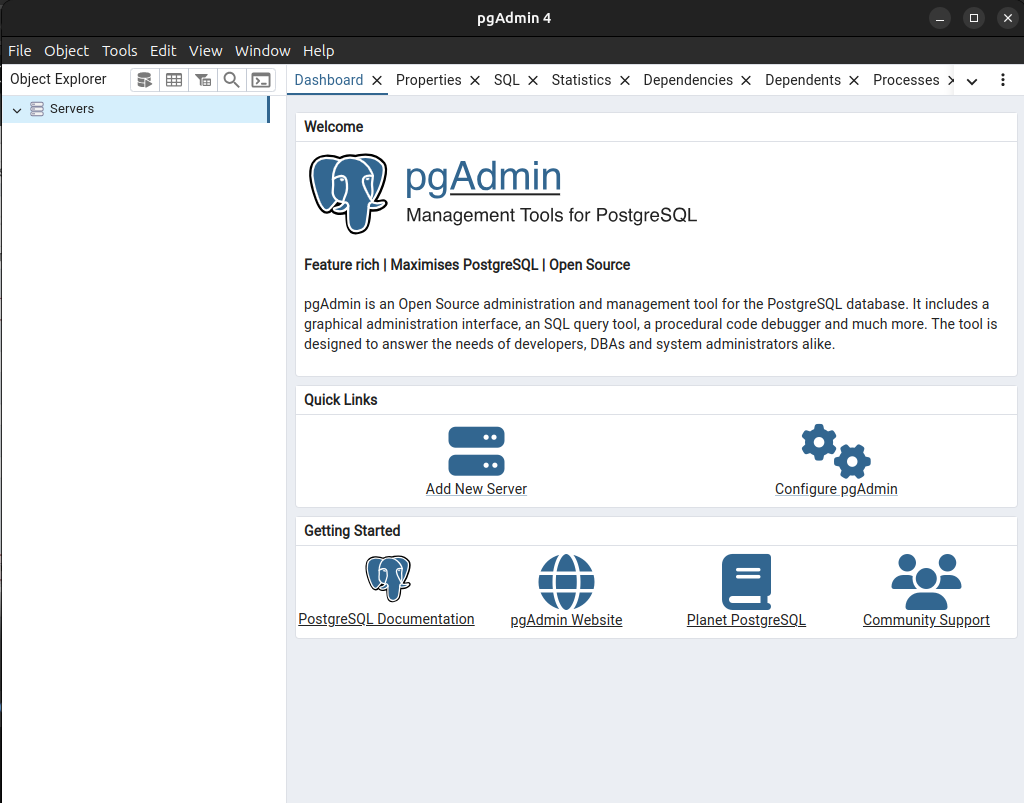This screenshot has height=803, width=1024.
Task: Open the Tools menu
Action: (x=119, y=51)
